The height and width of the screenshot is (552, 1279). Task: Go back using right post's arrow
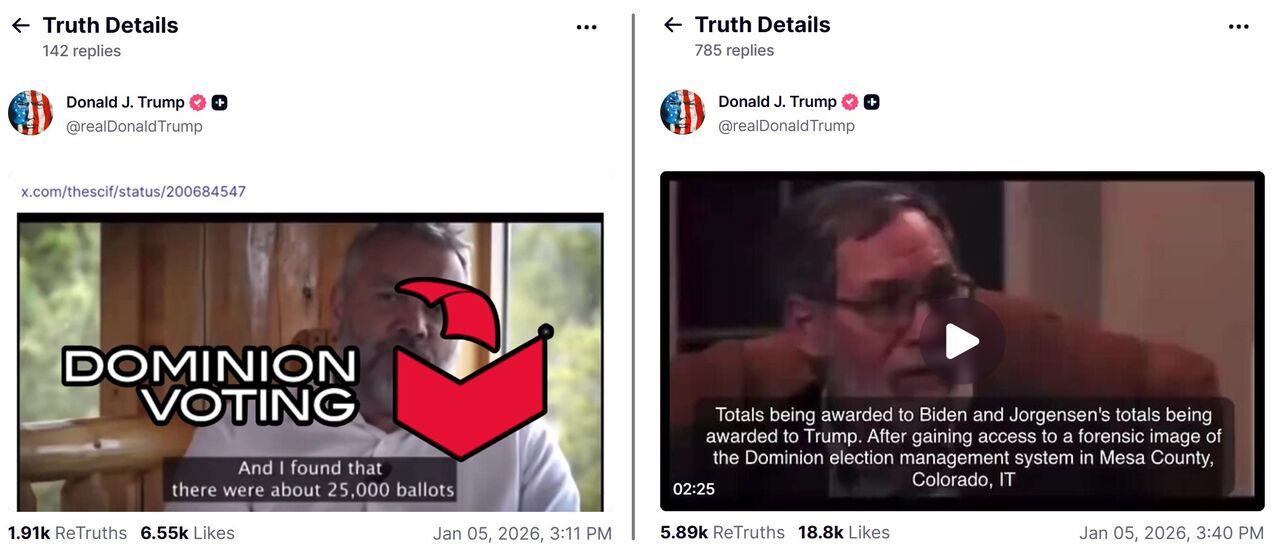click(x=673, y=26)
